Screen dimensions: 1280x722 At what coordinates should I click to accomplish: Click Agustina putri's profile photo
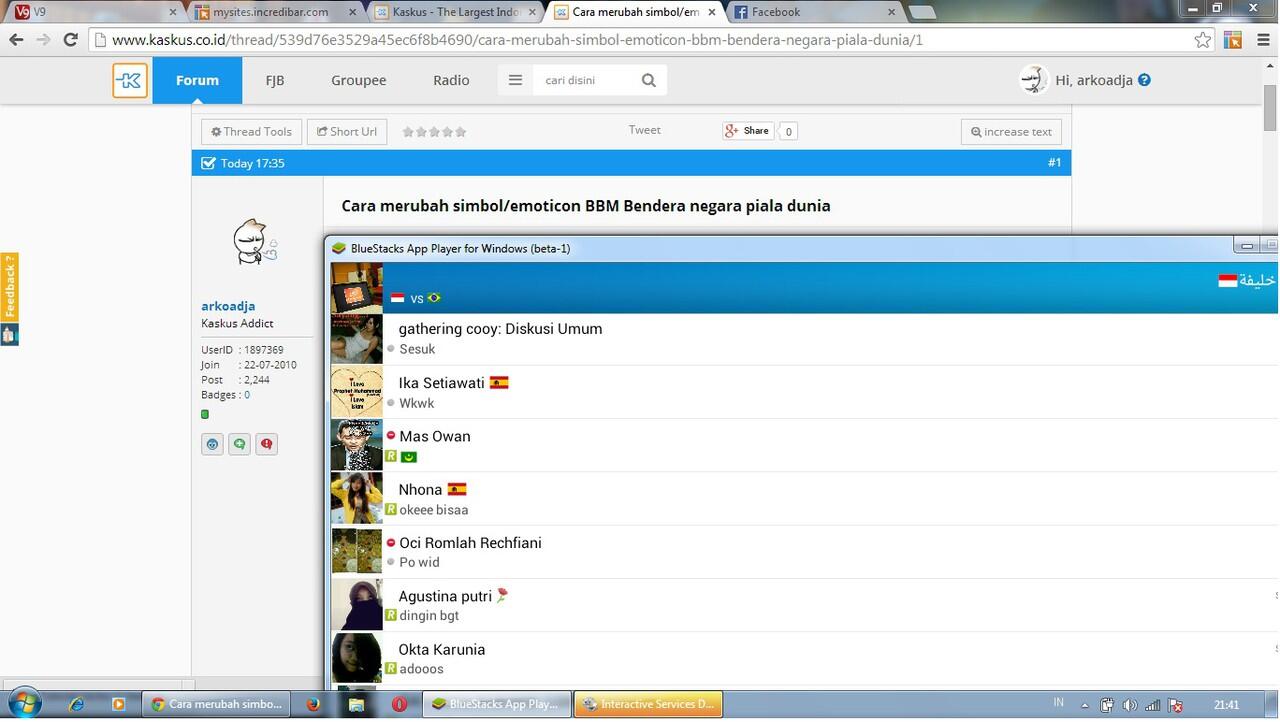[x=357, y=605]
